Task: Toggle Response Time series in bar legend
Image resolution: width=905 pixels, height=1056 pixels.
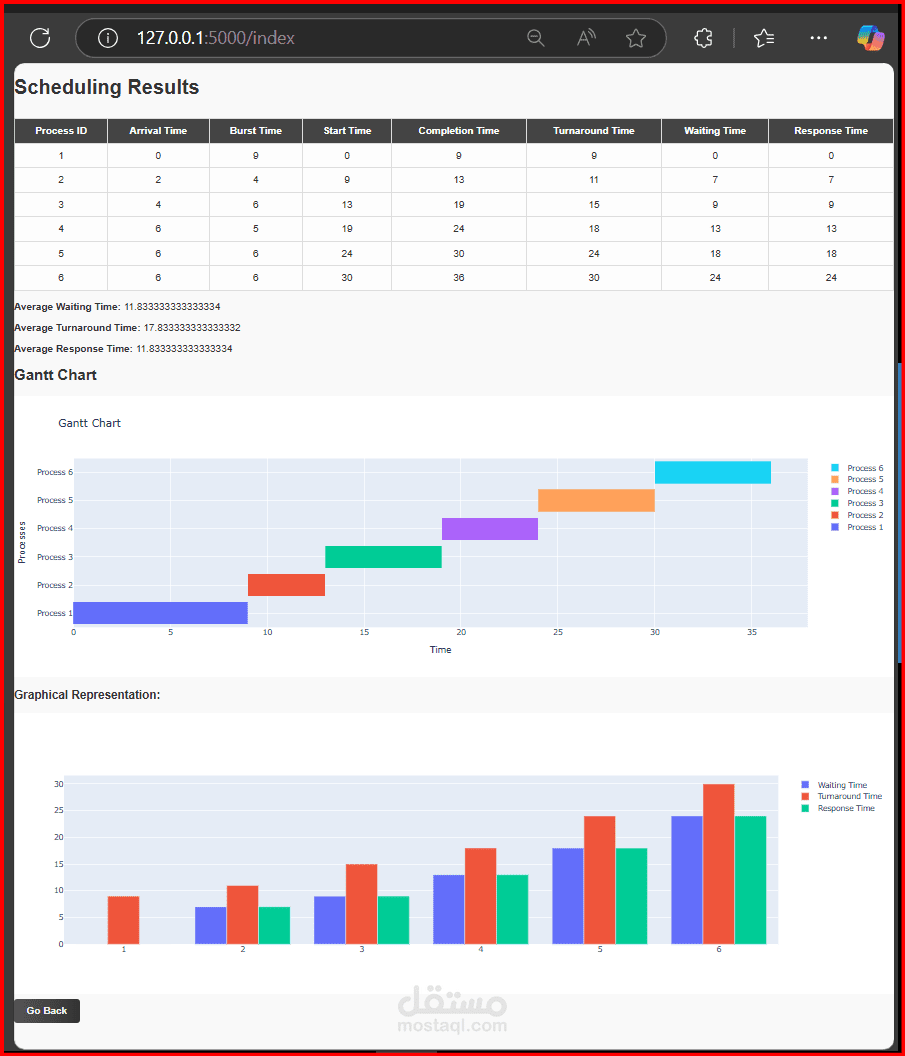Action: (x=838, y=808)
